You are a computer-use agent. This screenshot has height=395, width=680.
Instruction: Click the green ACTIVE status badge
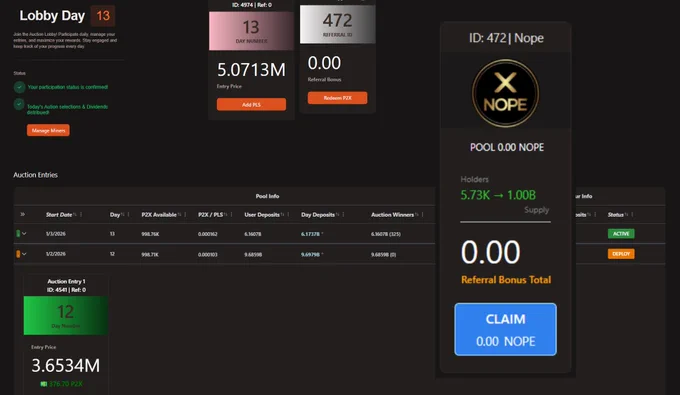tap(621, 234)
